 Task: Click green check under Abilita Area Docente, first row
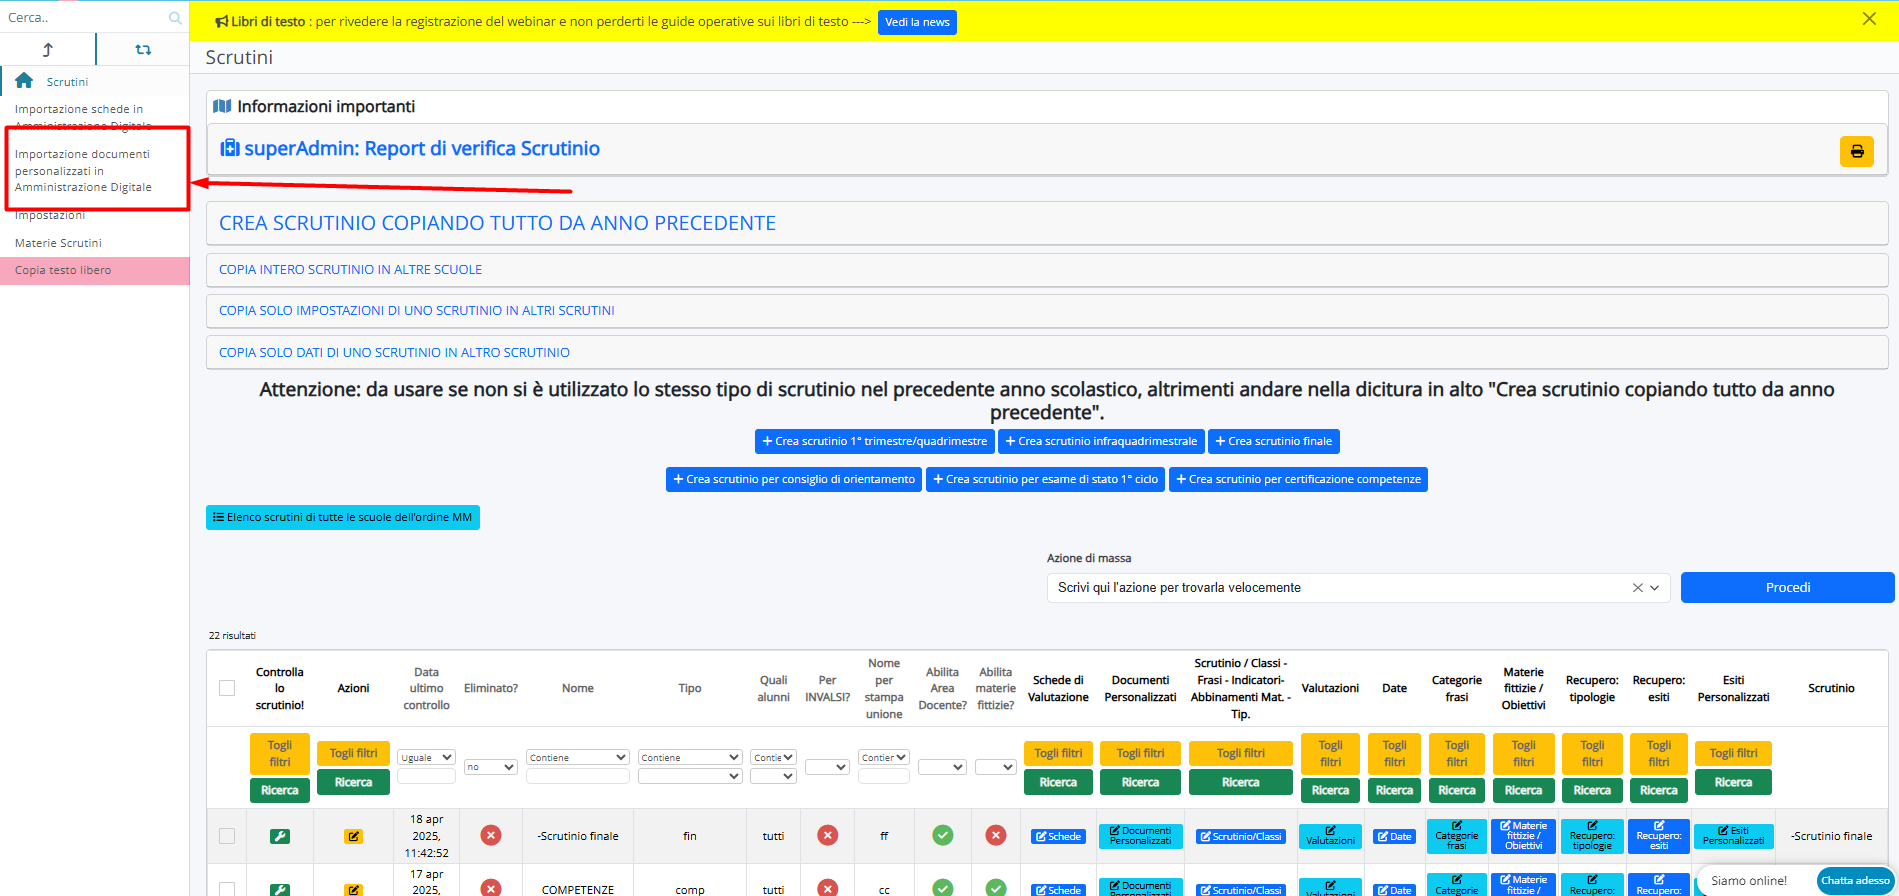[942, 835]
